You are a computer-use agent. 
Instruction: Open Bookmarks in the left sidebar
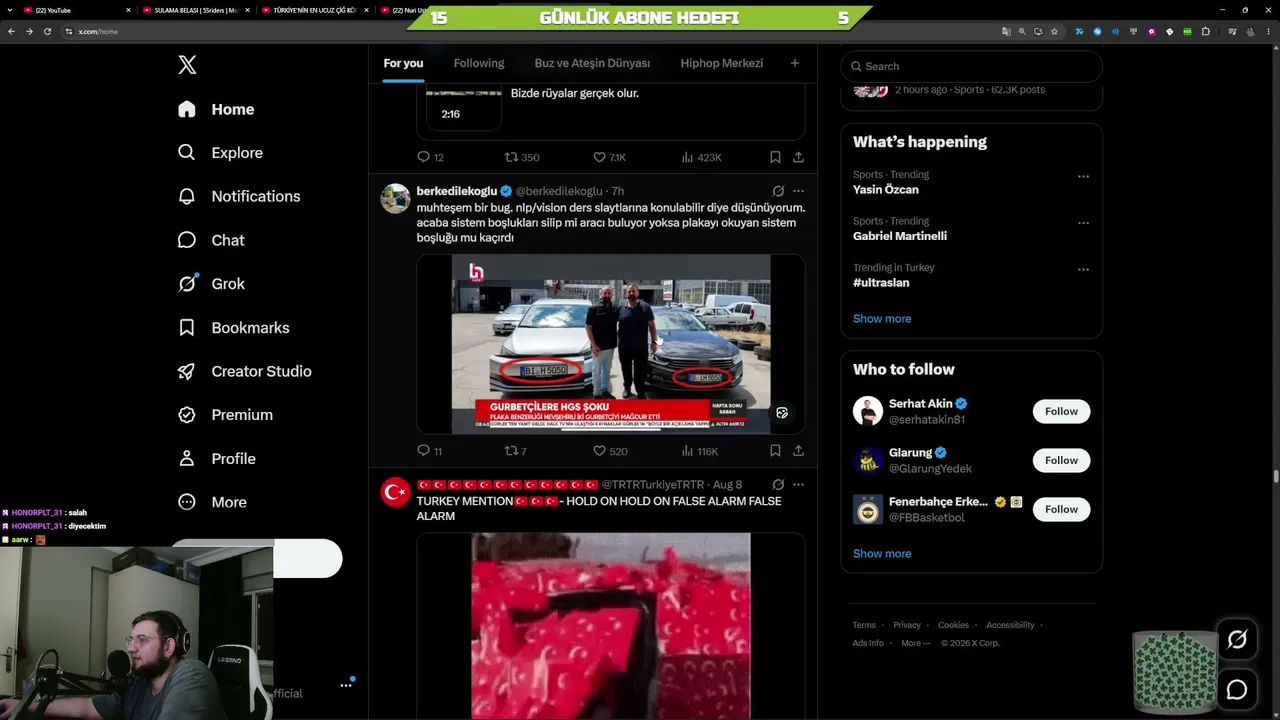pyautogui.click(x=233, y=328)
